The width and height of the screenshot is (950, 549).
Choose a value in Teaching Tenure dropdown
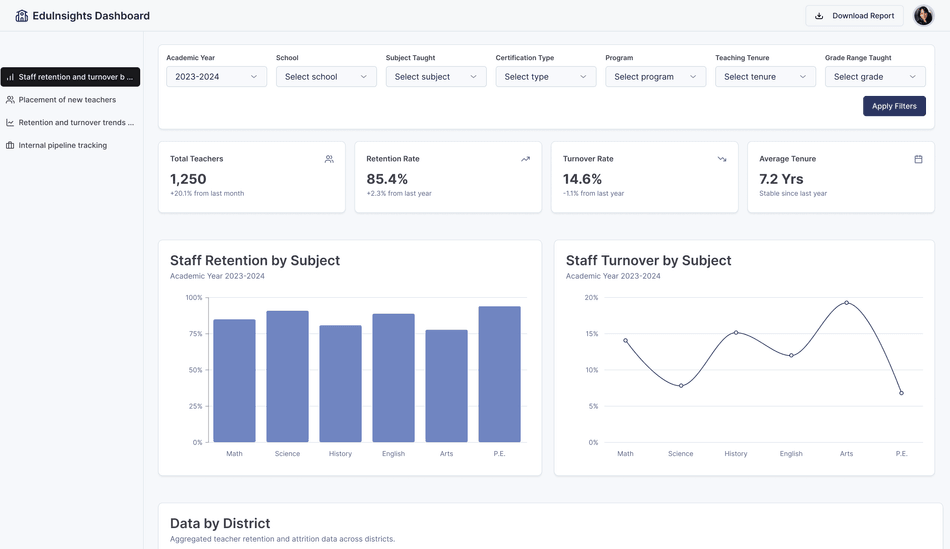pos(765,77)
